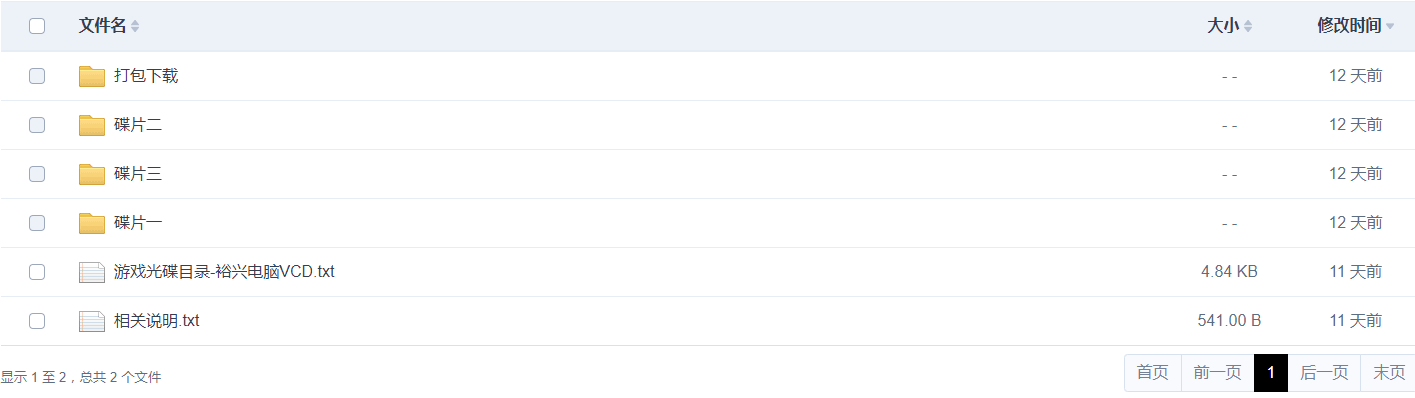Click the 前一页 pagination button

click(1218, 373)
